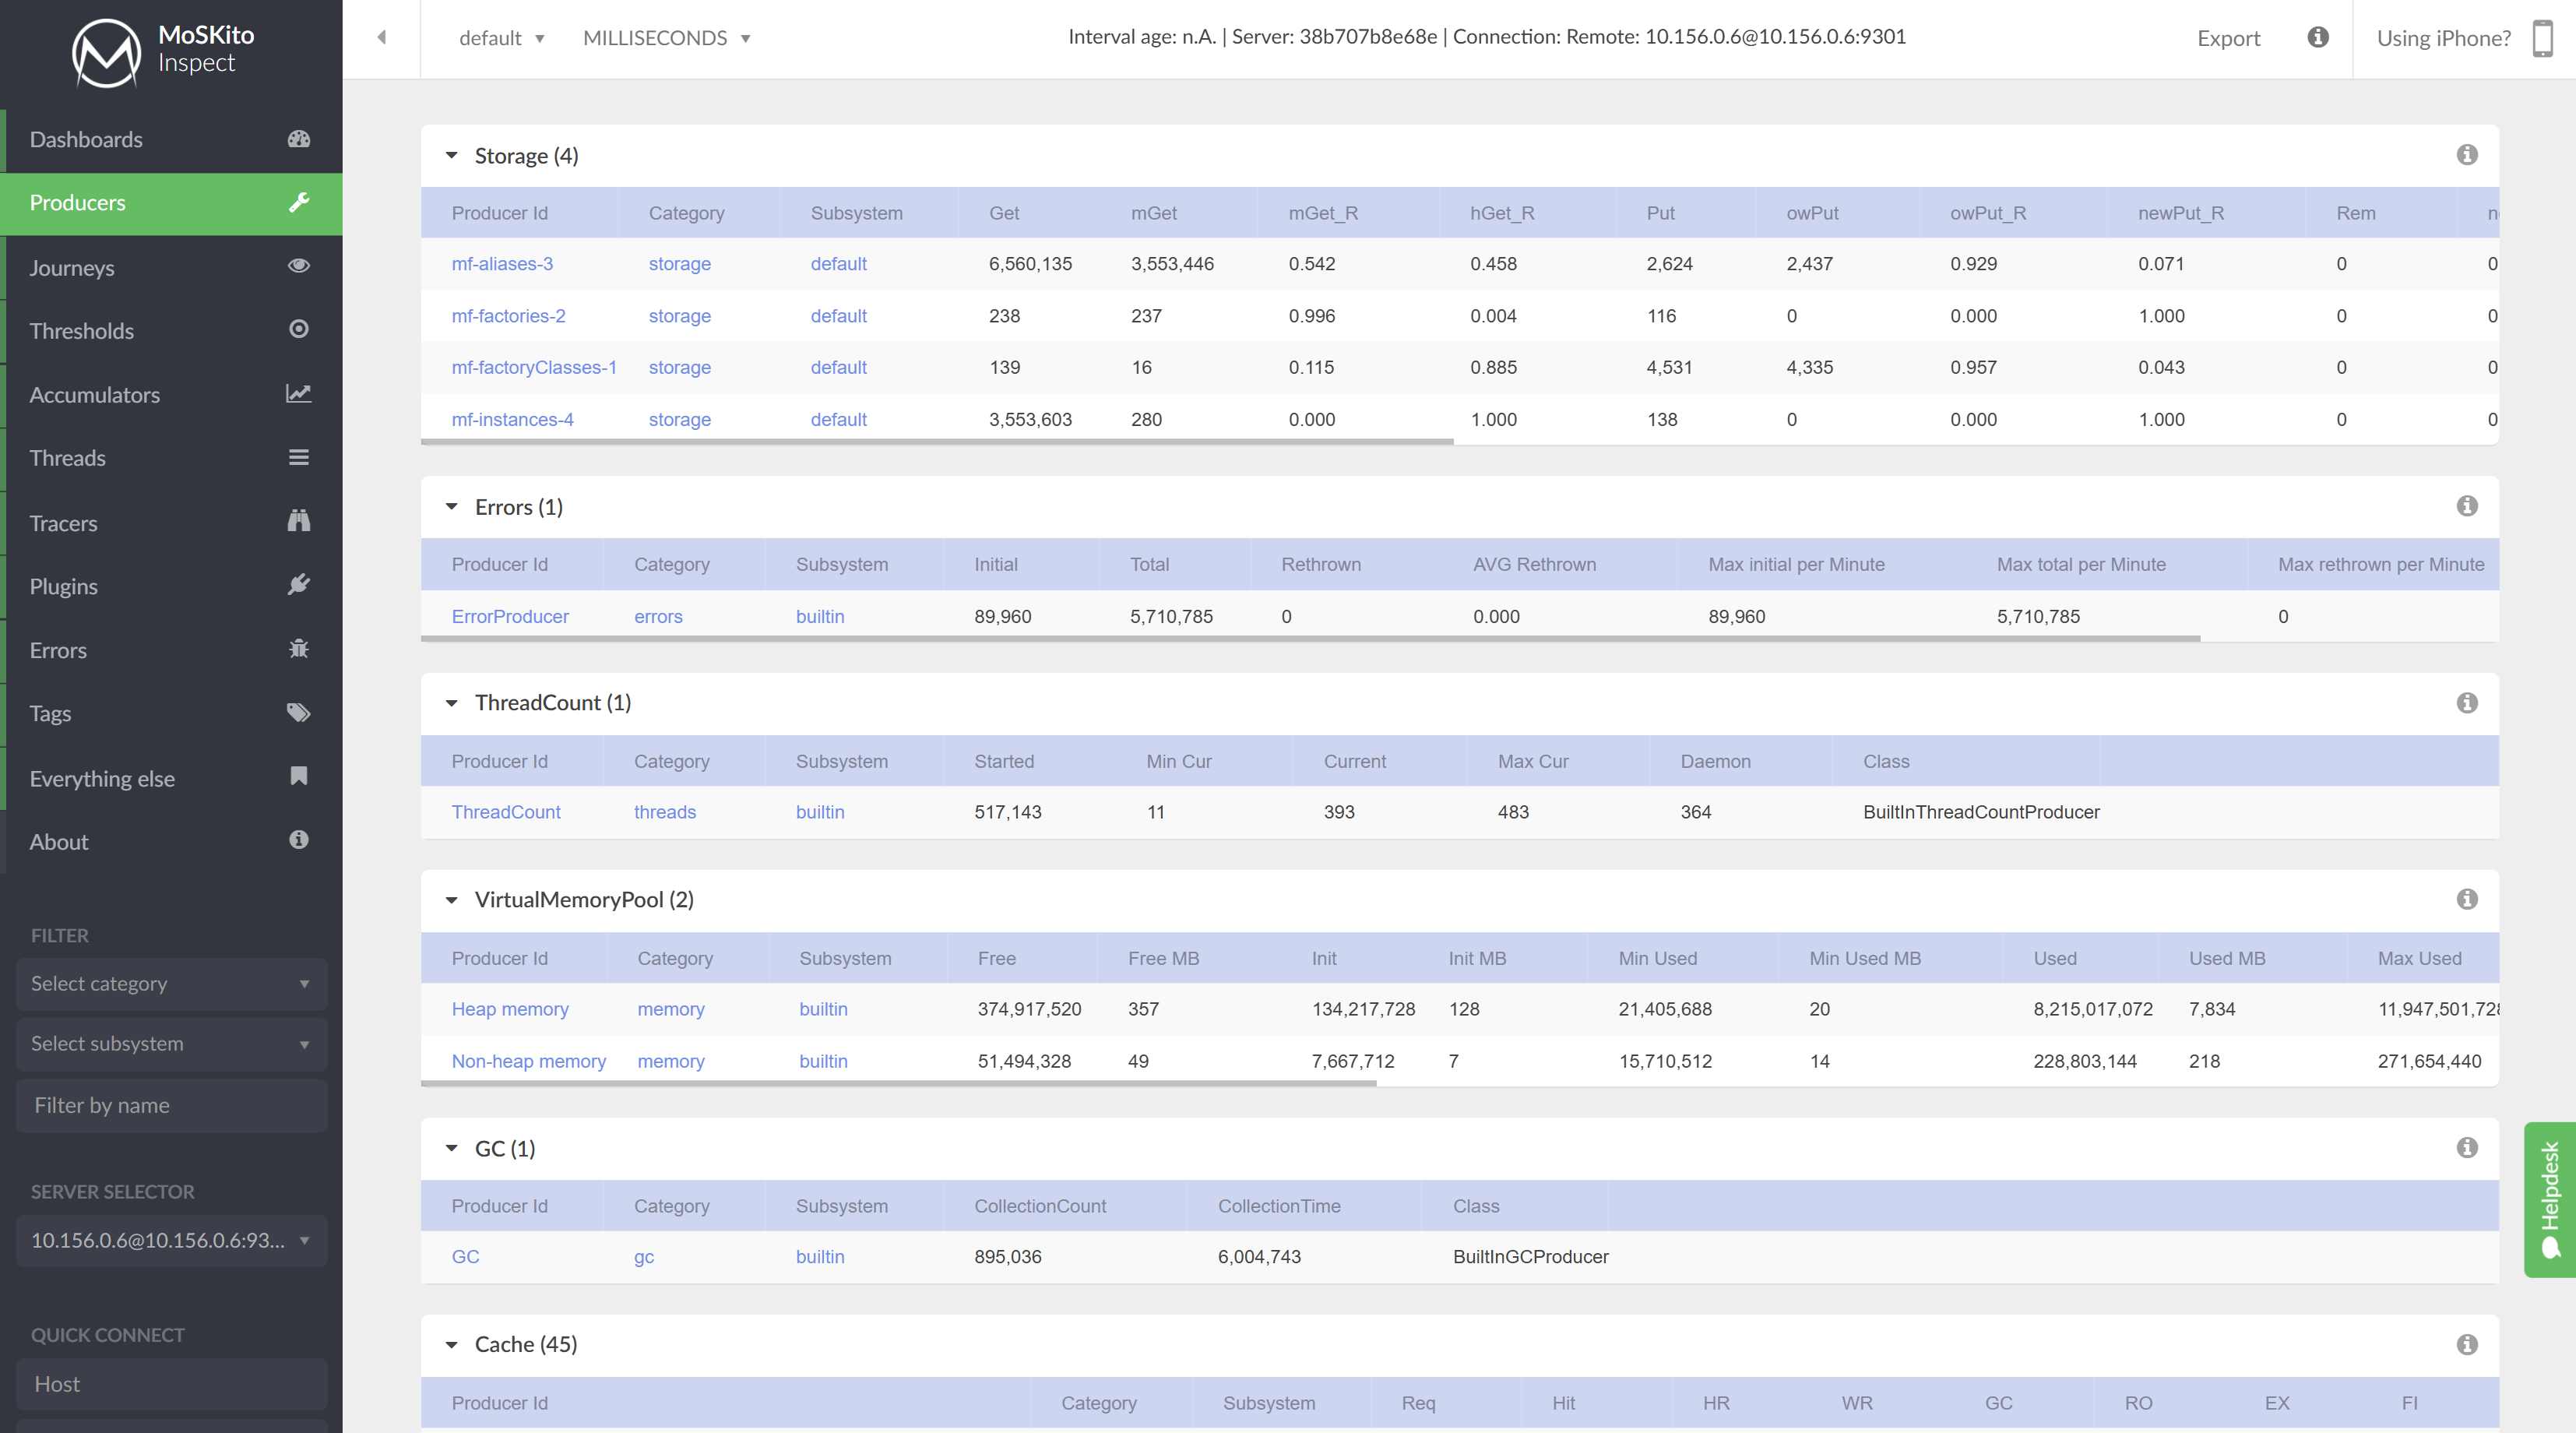Click the Plugins plug icon

[298, 585]
